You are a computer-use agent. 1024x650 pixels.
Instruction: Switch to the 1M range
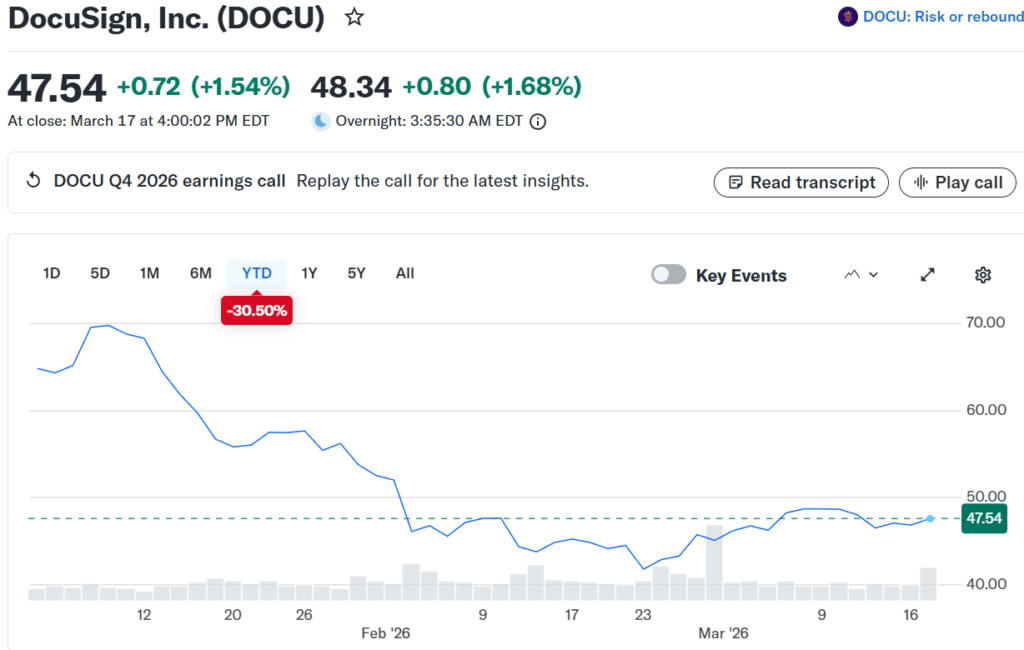coord(150,273)
